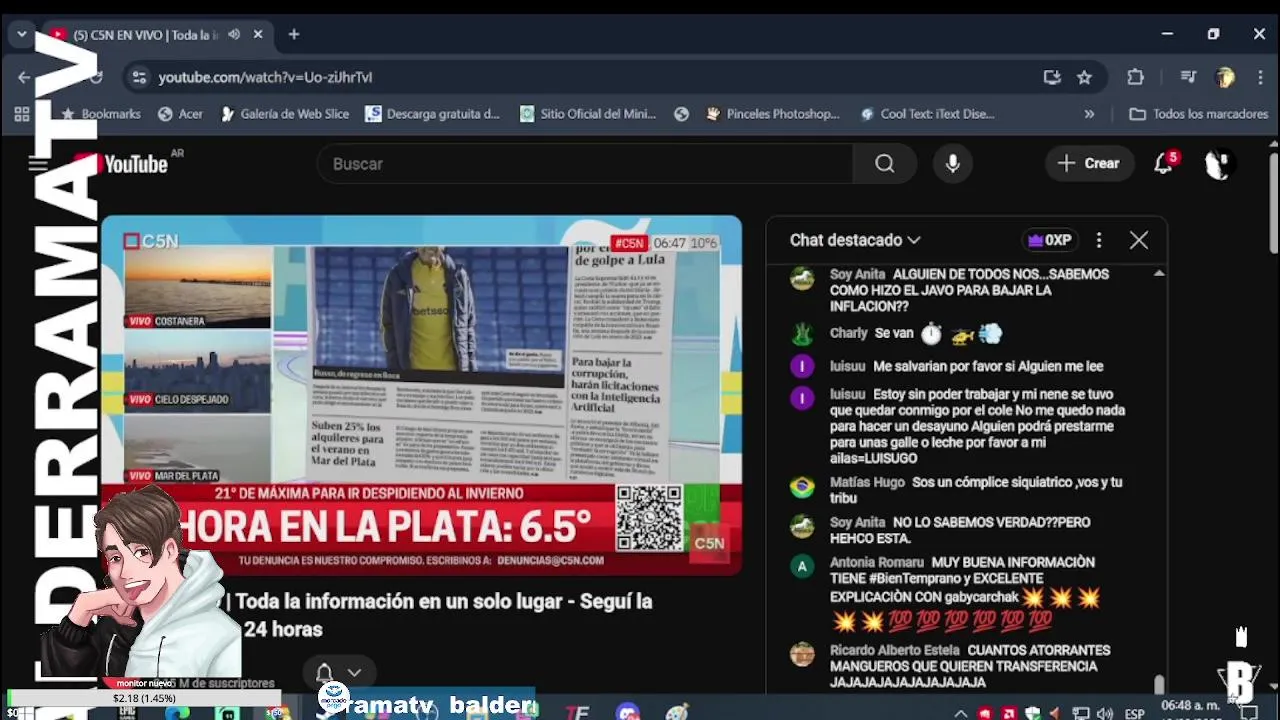
Task: Open the Pinceles Photoshop bookmark
Action: pyautogui.click(x=772, y=114)
